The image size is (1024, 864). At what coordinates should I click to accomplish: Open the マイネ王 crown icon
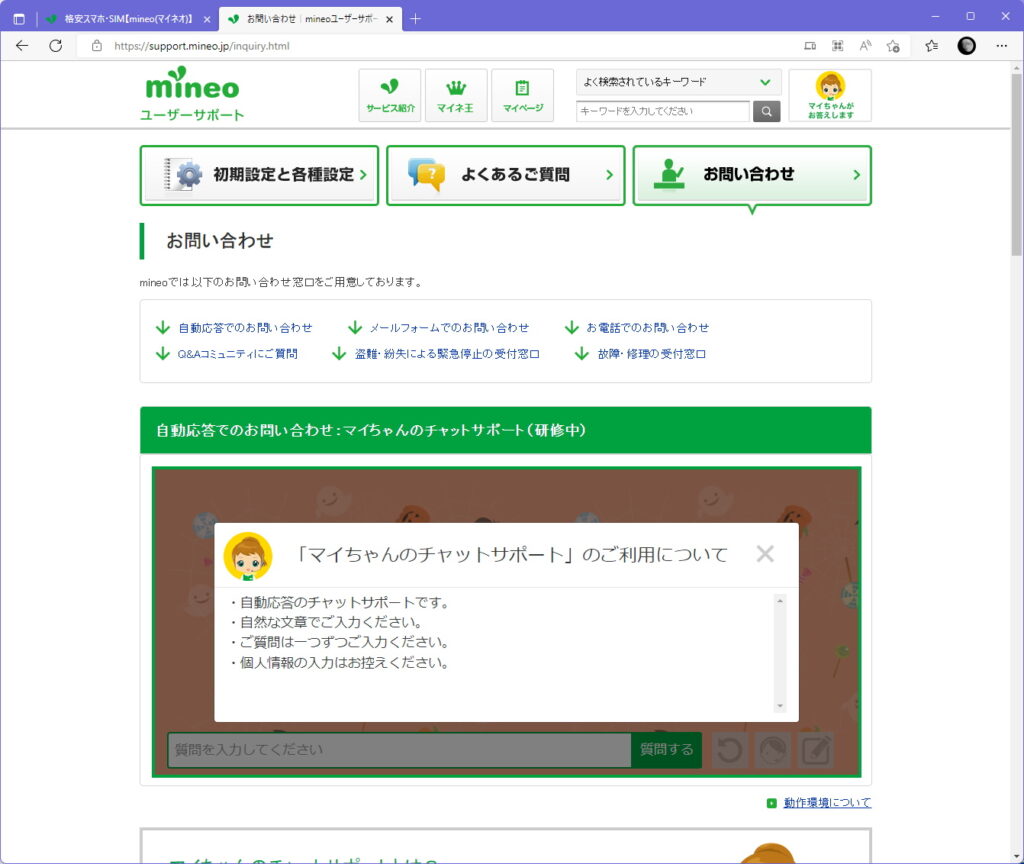(x=456, y=95)
